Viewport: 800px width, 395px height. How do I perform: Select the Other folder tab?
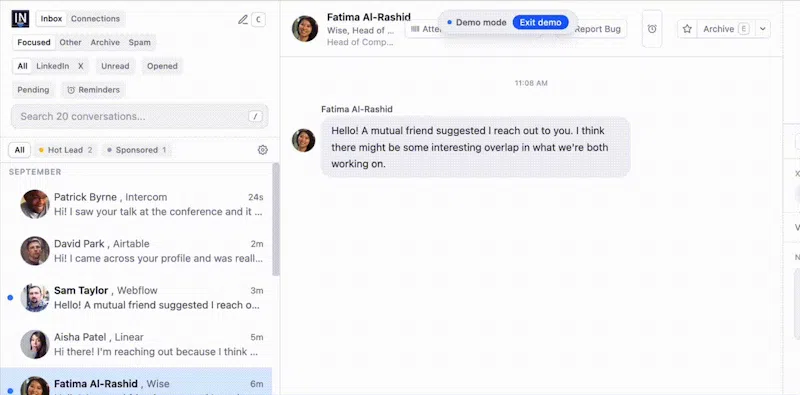click(70, 42)
